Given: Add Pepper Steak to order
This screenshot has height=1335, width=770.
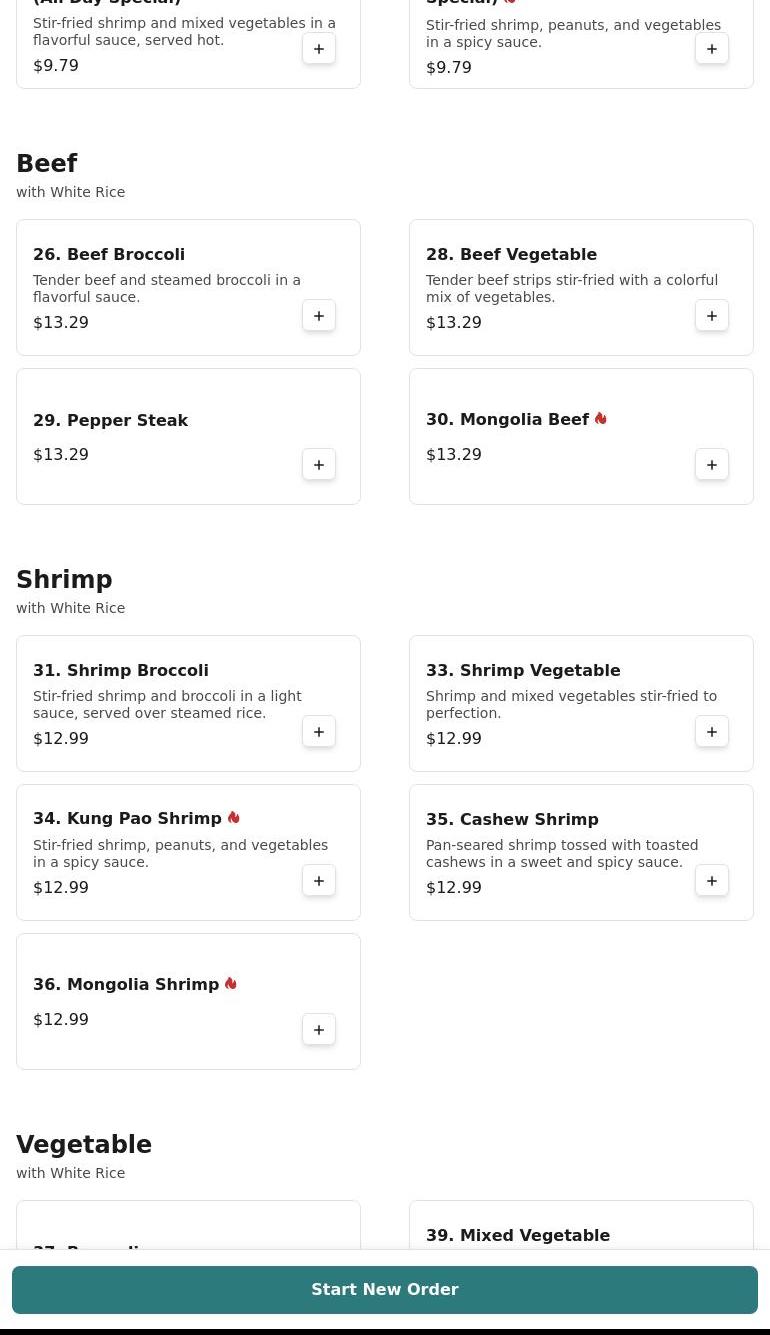Looking at the screenshot, I should [x=319, y=465].
